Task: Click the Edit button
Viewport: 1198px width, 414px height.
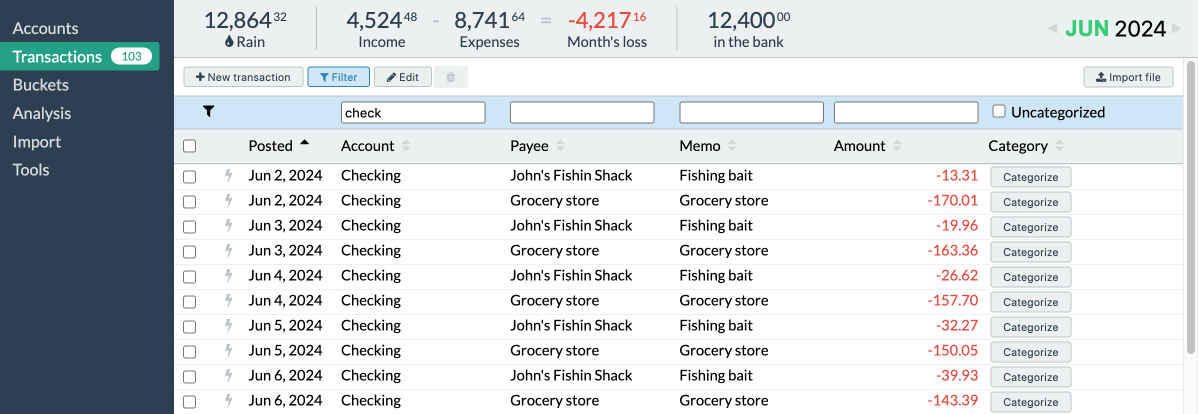Action: [403, 77]
